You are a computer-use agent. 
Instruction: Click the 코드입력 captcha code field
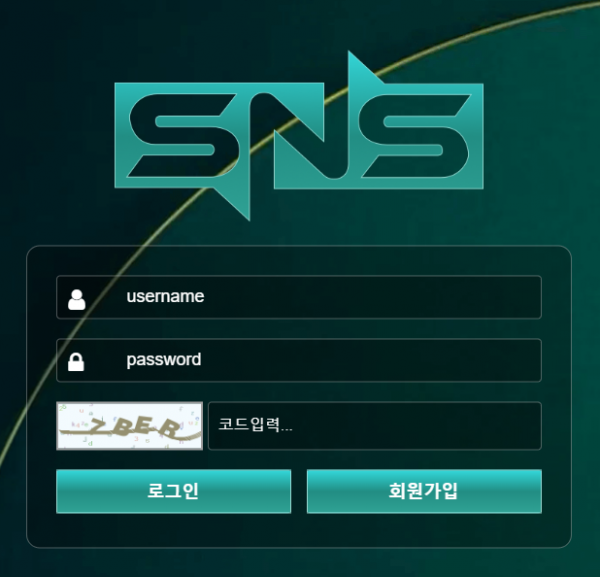coord(375,426)
